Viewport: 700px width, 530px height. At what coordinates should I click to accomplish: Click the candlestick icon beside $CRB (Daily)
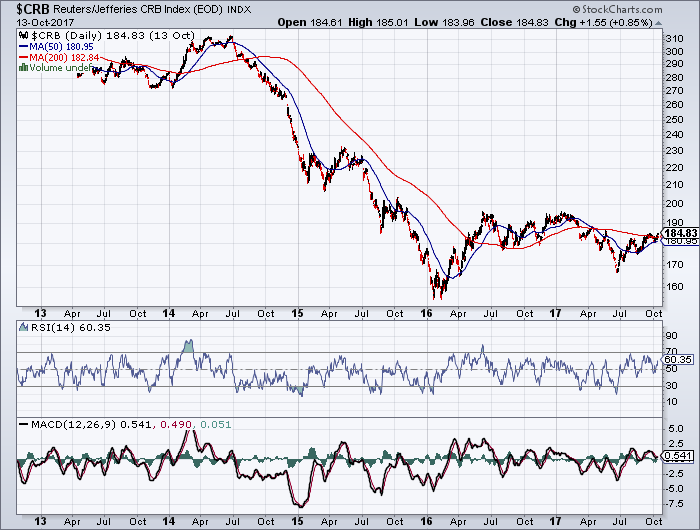click(24, 35)
